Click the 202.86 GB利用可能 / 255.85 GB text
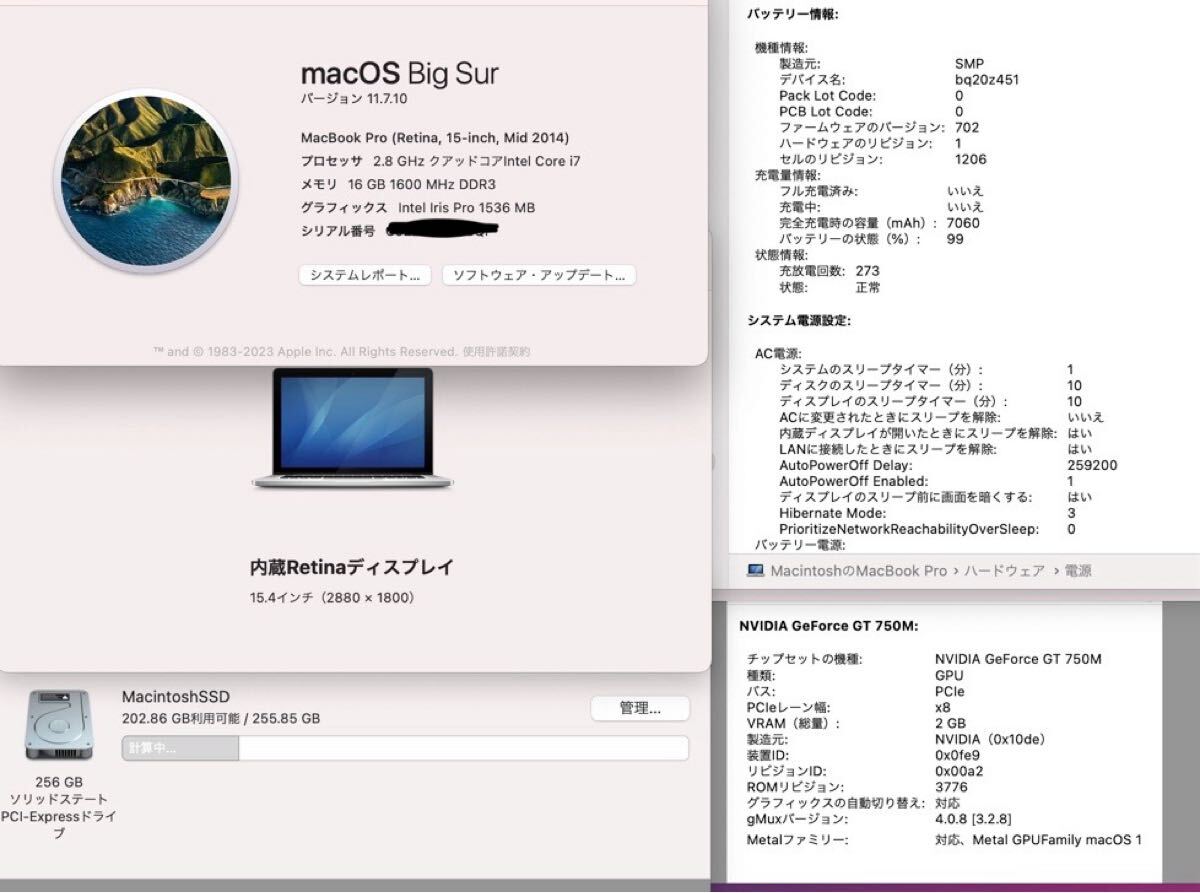Screen dimensions: 1200x893 [x=221, y=718]
